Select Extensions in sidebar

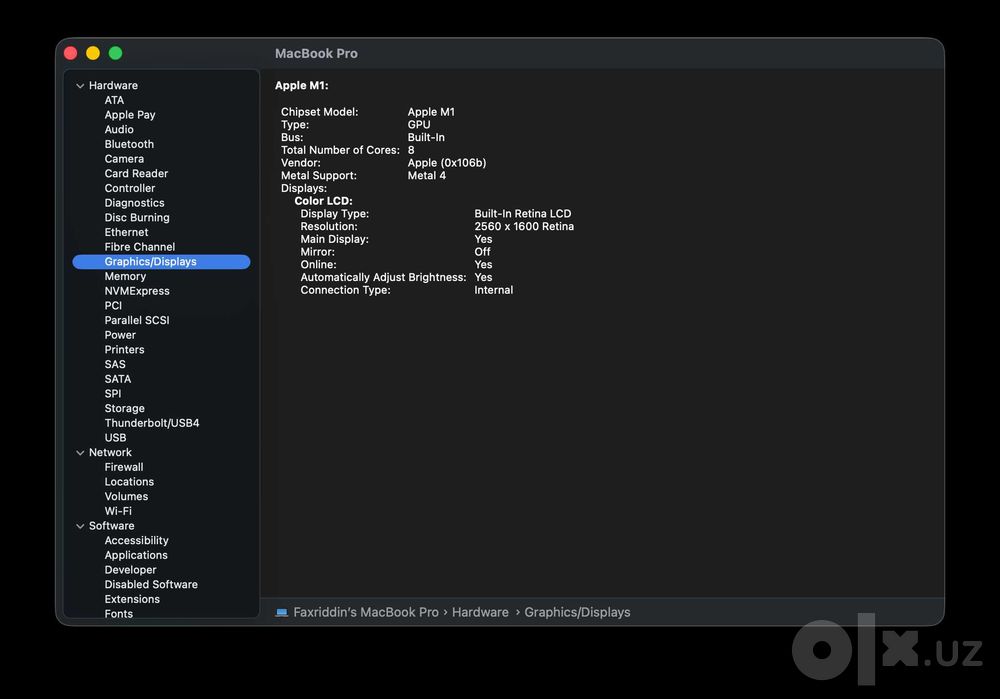(132, 599)
